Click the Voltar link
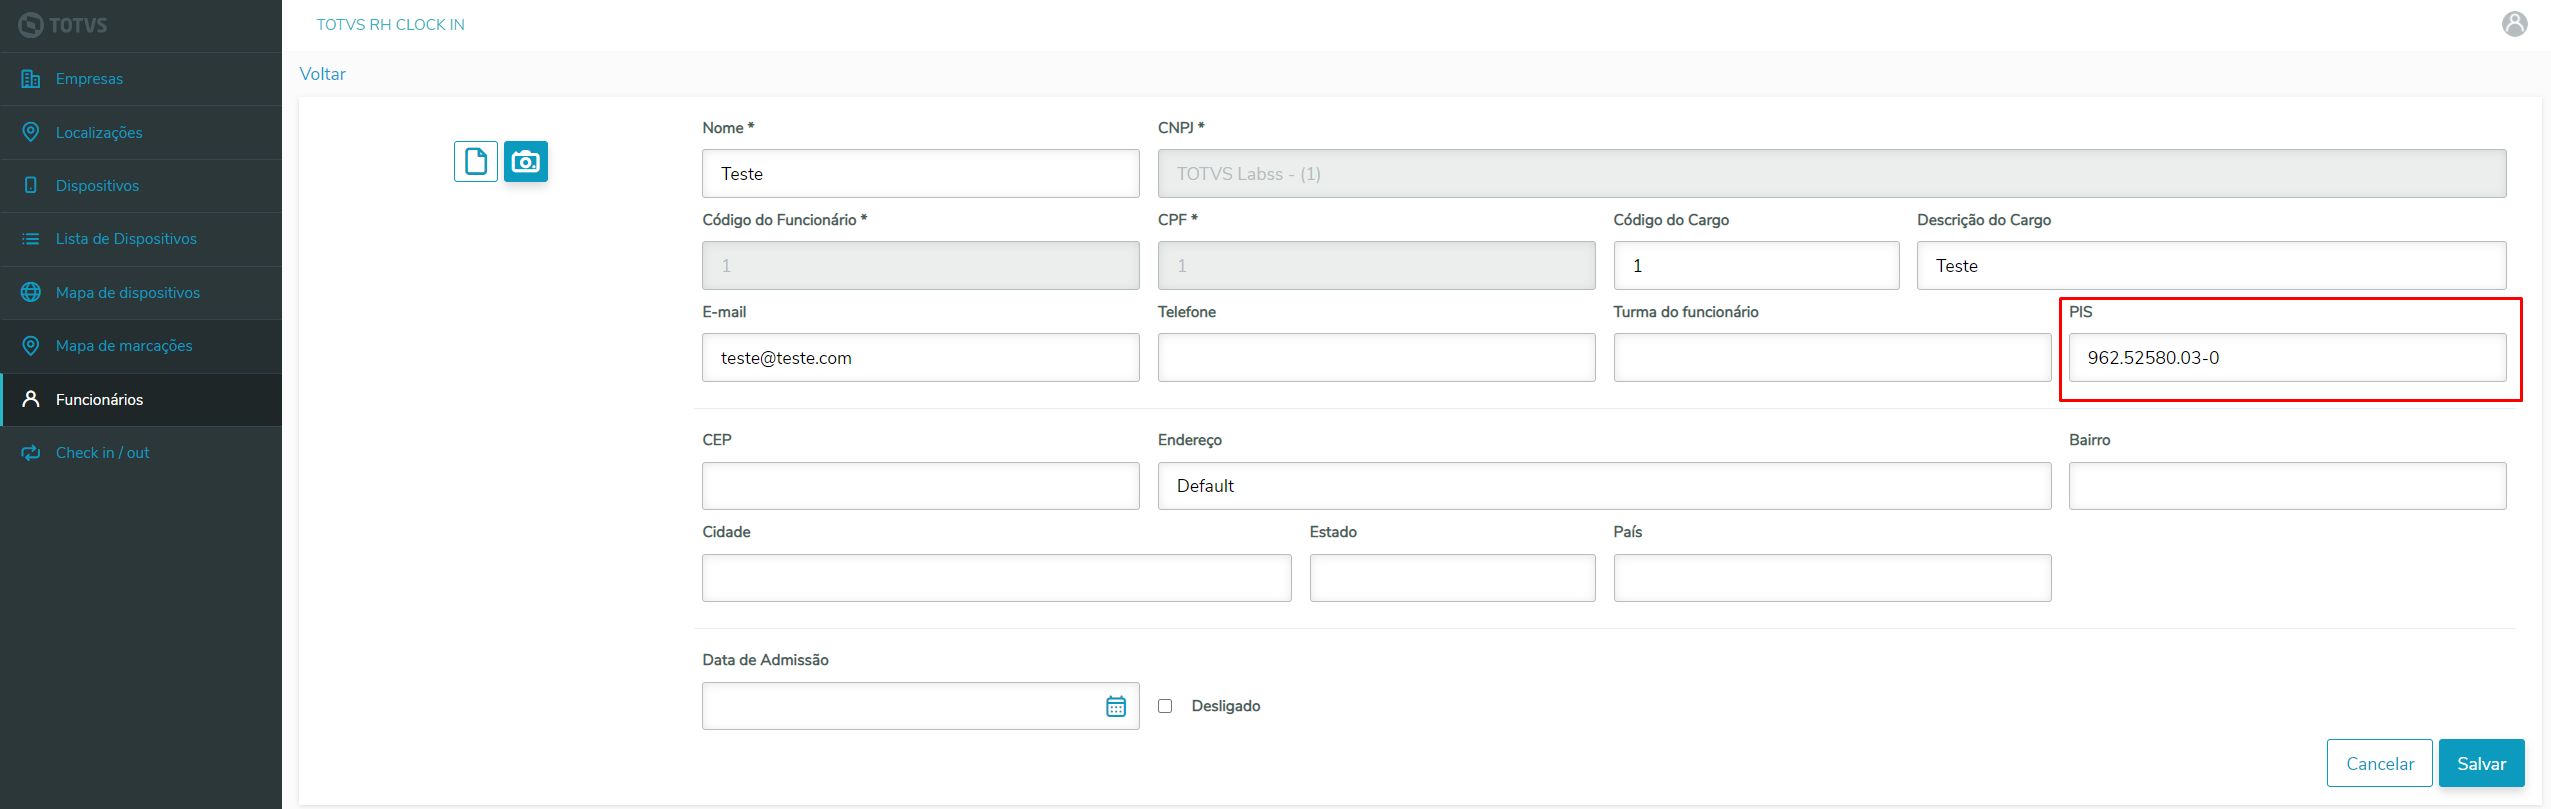 322,74
